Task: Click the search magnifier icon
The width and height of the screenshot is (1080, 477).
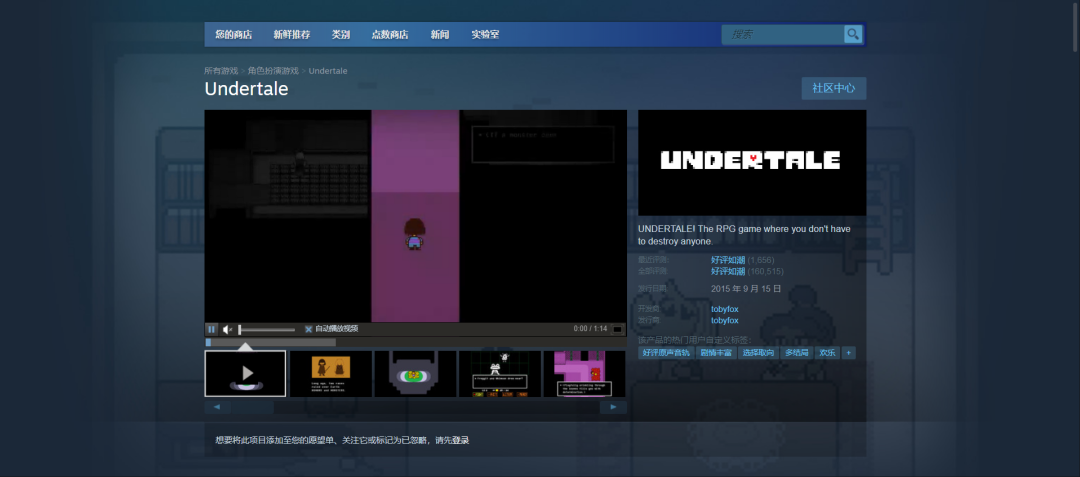Action: 853,34
